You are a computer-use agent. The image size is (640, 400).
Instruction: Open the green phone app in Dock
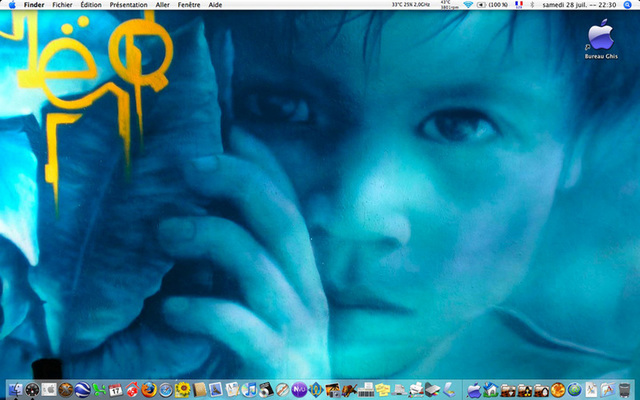[99, 390]
